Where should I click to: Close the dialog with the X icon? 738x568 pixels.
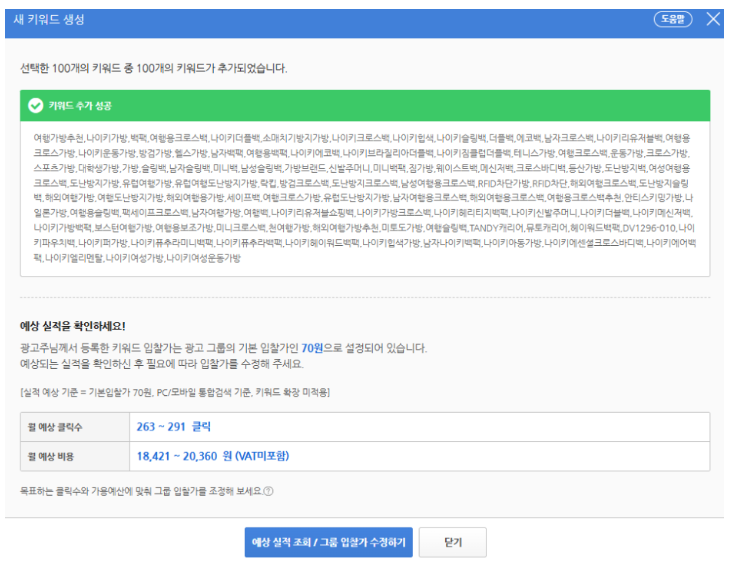click(x=712, y=19)
